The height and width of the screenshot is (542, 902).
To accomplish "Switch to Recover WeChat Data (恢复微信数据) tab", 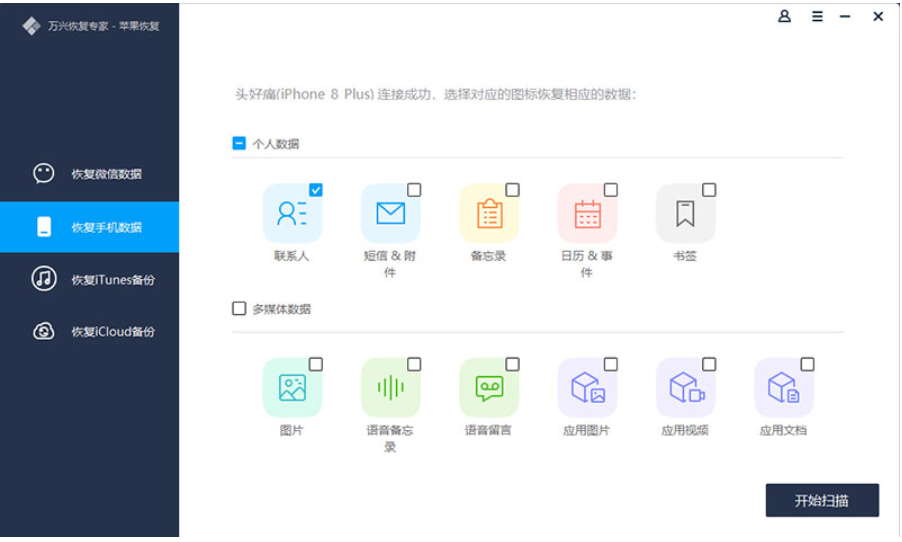I will 90,174.
